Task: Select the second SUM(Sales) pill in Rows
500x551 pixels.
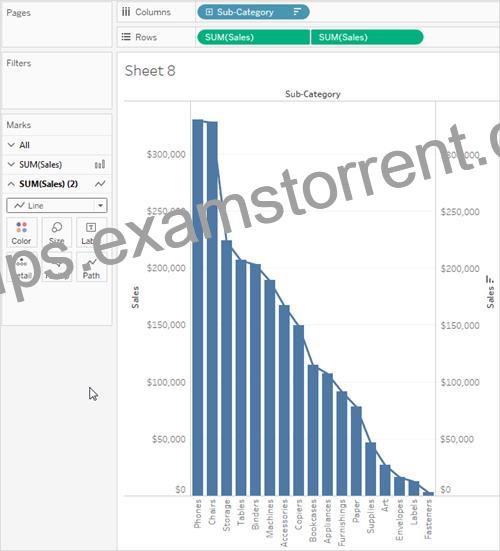Action: (367, 37)
